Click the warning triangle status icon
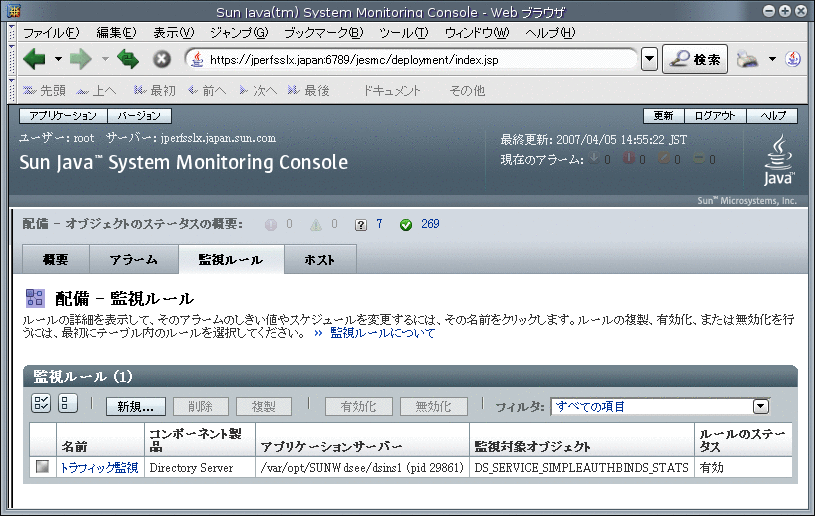 [x=316, y=224]
